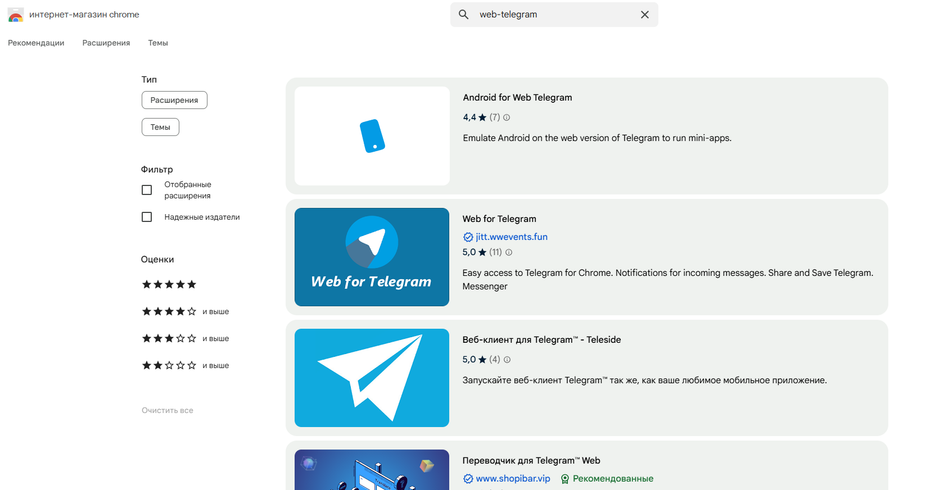Click the Фильтр section heading
Image resolution: width=944 pixels, height=490 pixels.
[157, 170]
